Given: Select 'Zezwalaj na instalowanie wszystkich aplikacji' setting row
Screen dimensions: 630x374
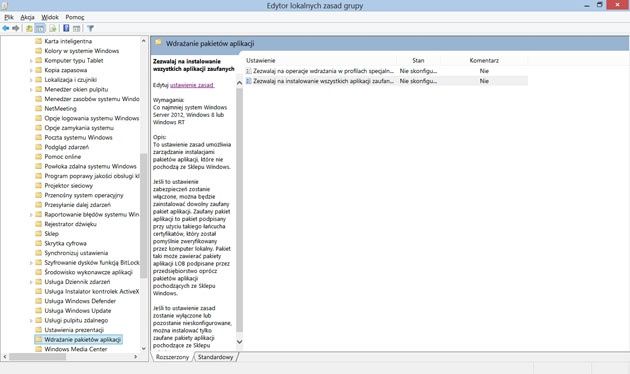Looking at the screenshot, I should pos(386,81).
